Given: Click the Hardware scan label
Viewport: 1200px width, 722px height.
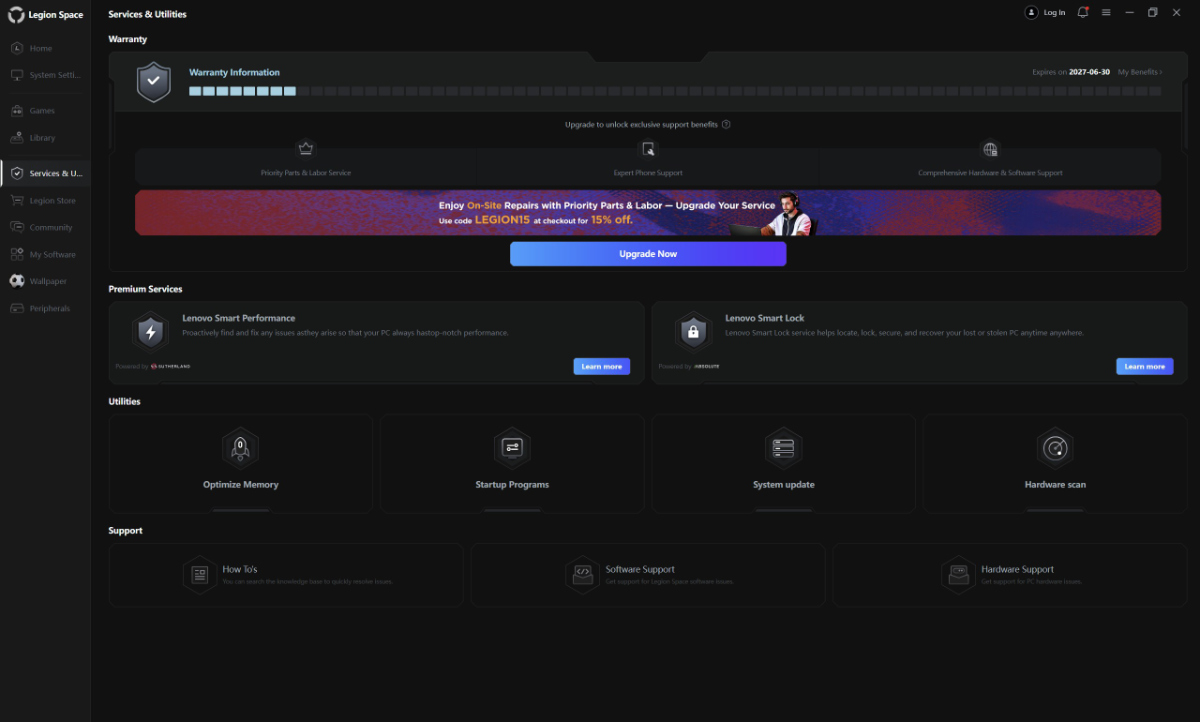Looking at the screenshot, I should pos(1055,485).
